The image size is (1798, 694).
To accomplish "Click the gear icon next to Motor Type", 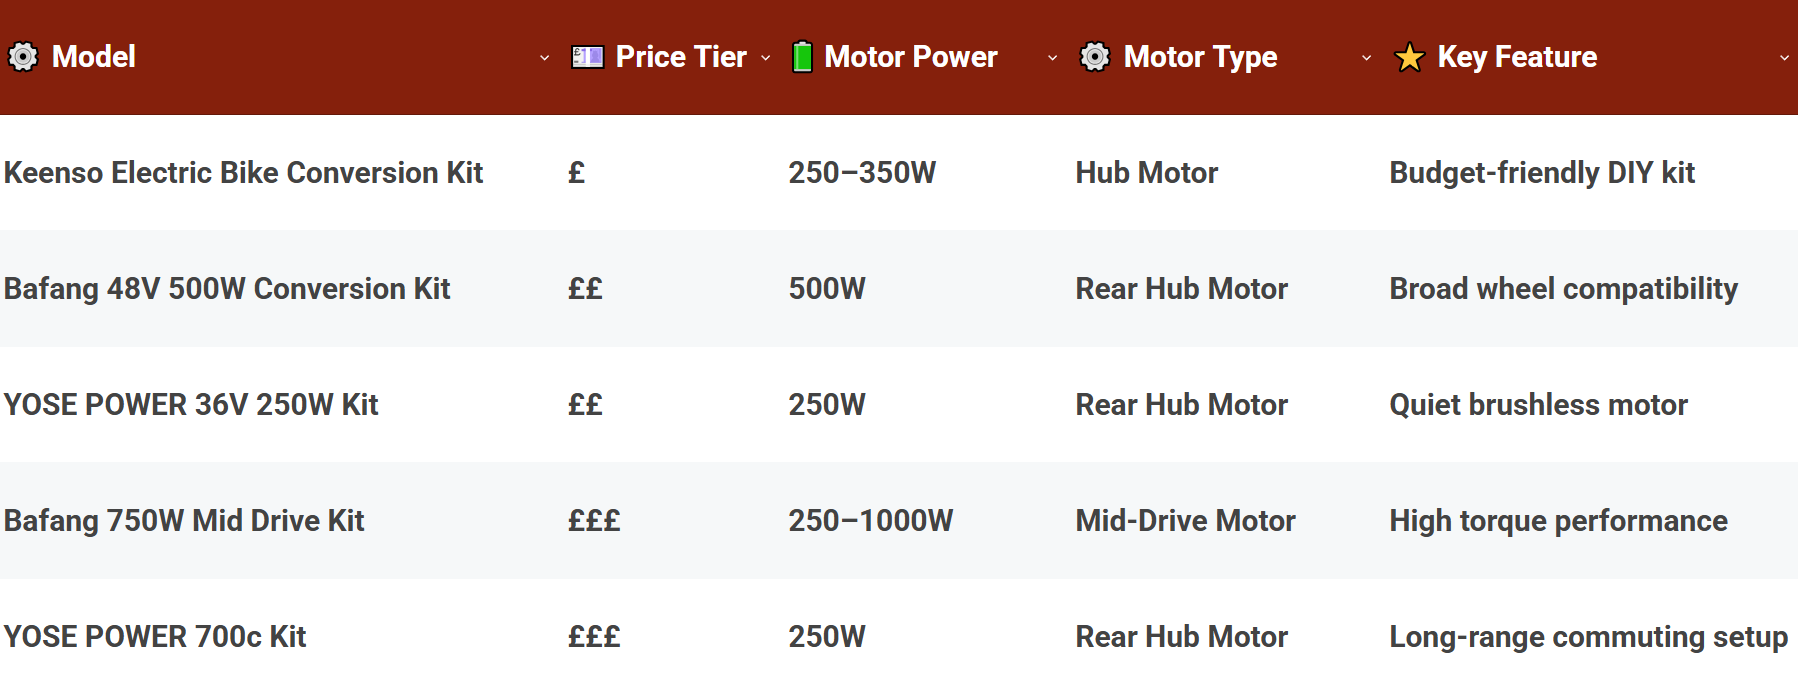I will (x=1094, y=57).
